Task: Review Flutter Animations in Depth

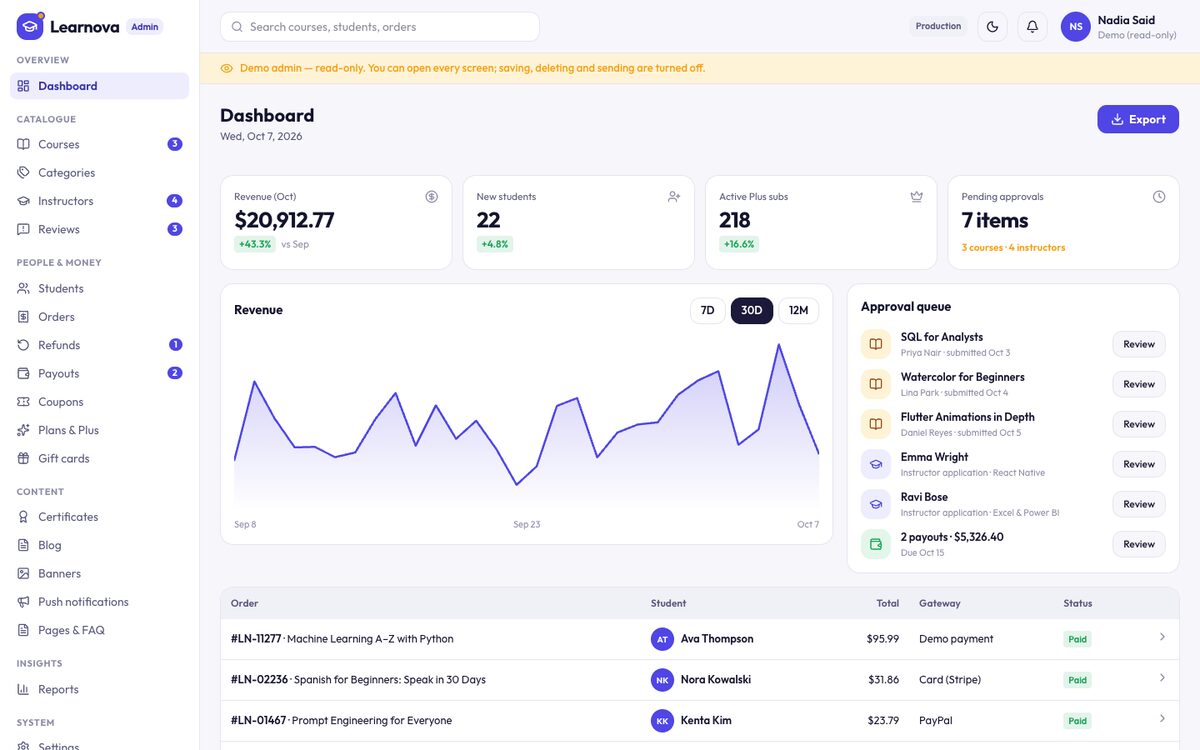Action: [x=1139, y=424]
